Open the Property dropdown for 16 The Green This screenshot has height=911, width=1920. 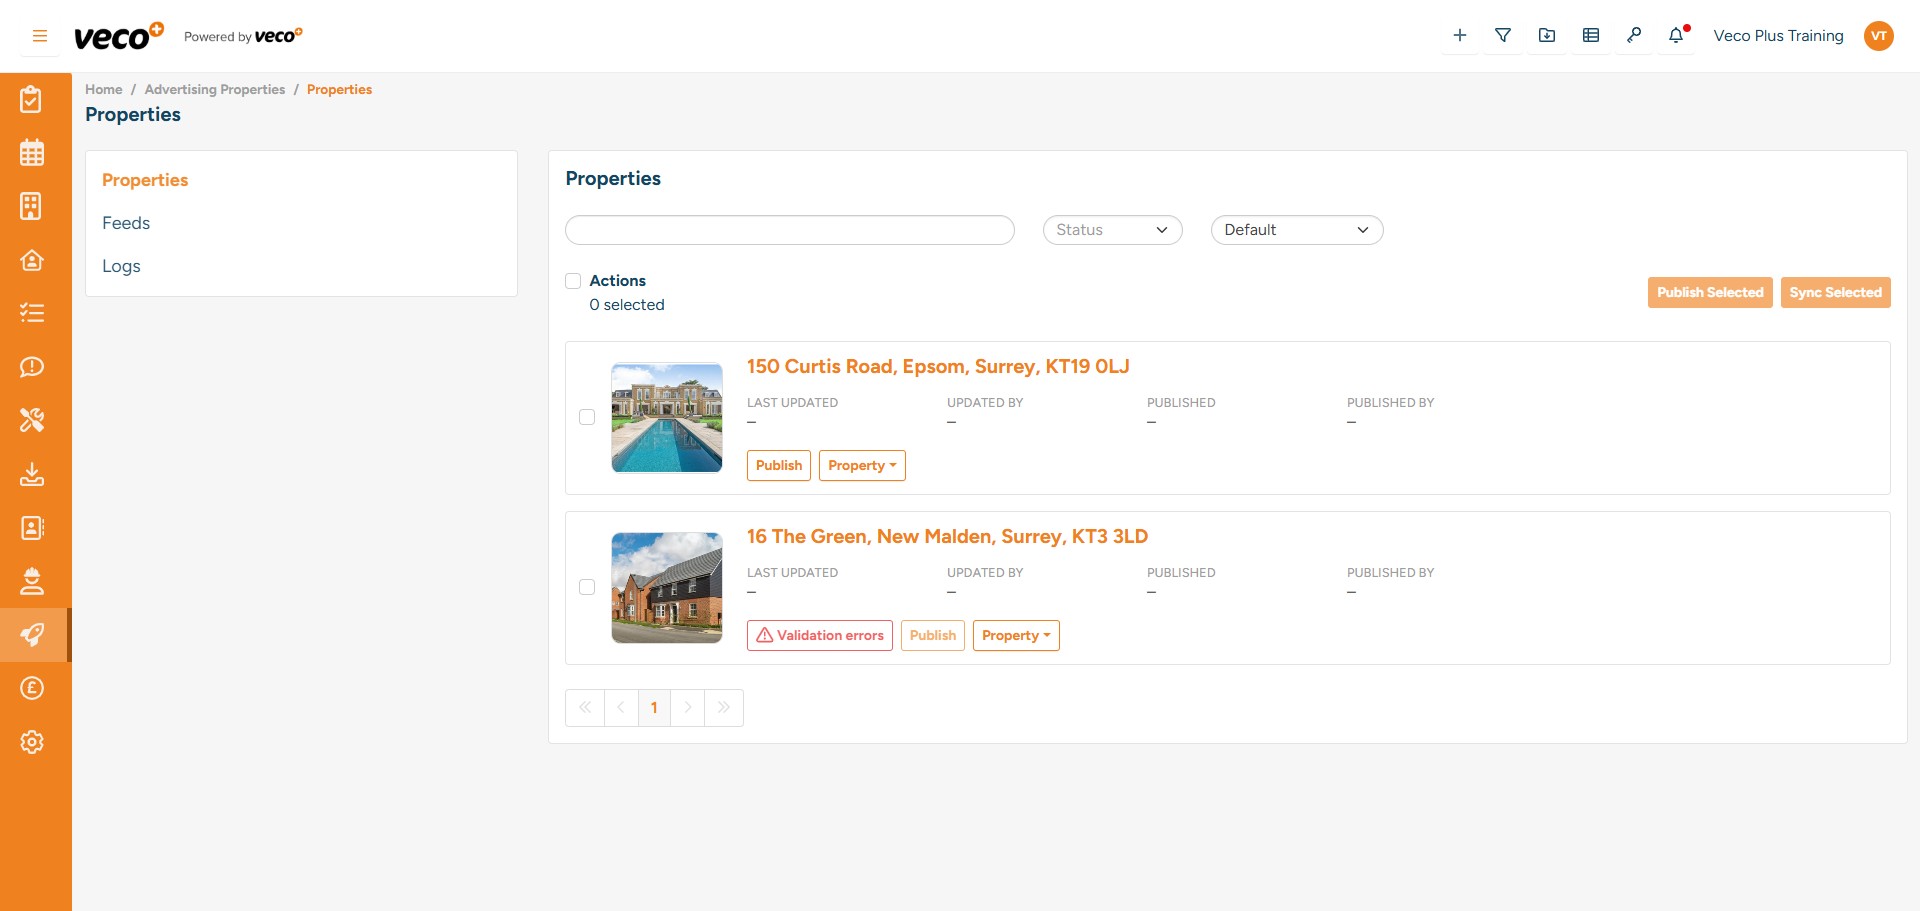[1015, 635]
